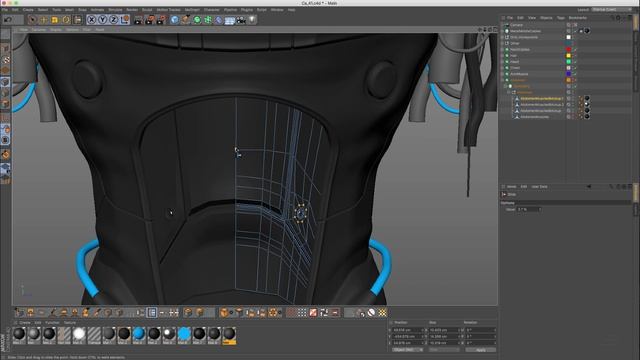Viewport: 640px width, 360px height.
Task: Add a Cube primitive object
Action: click(x=175, y=20)
